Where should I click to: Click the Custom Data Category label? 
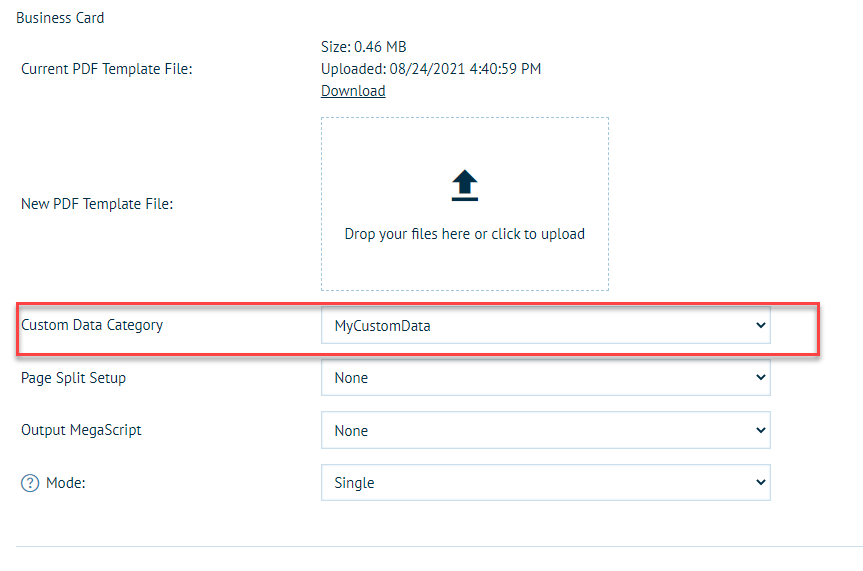pyautogui.click(x=92, y=325)
